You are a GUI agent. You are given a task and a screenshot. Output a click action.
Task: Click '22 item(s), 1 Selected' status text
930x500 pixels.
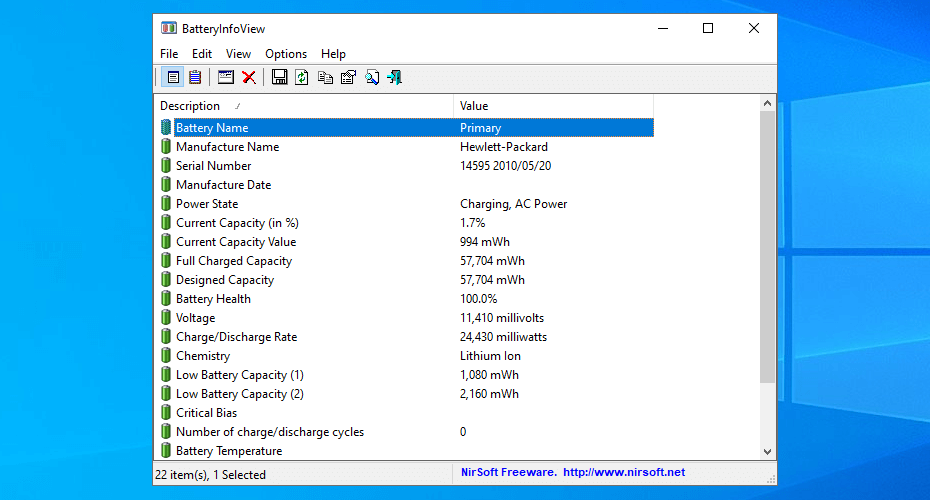click(x=210, y=474)
